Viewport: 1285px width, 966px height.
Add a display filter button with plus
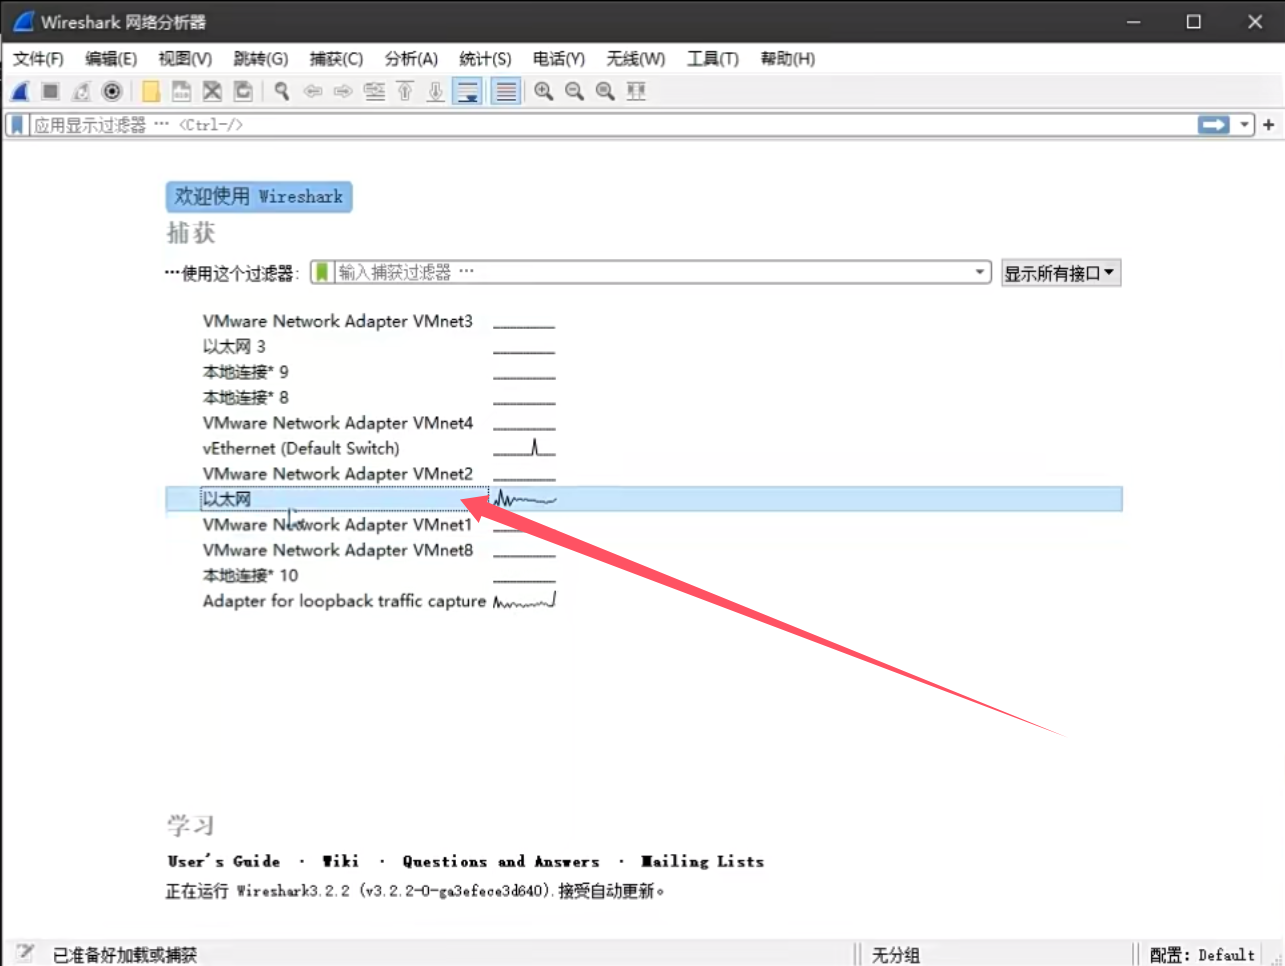tap(1269, 125)
